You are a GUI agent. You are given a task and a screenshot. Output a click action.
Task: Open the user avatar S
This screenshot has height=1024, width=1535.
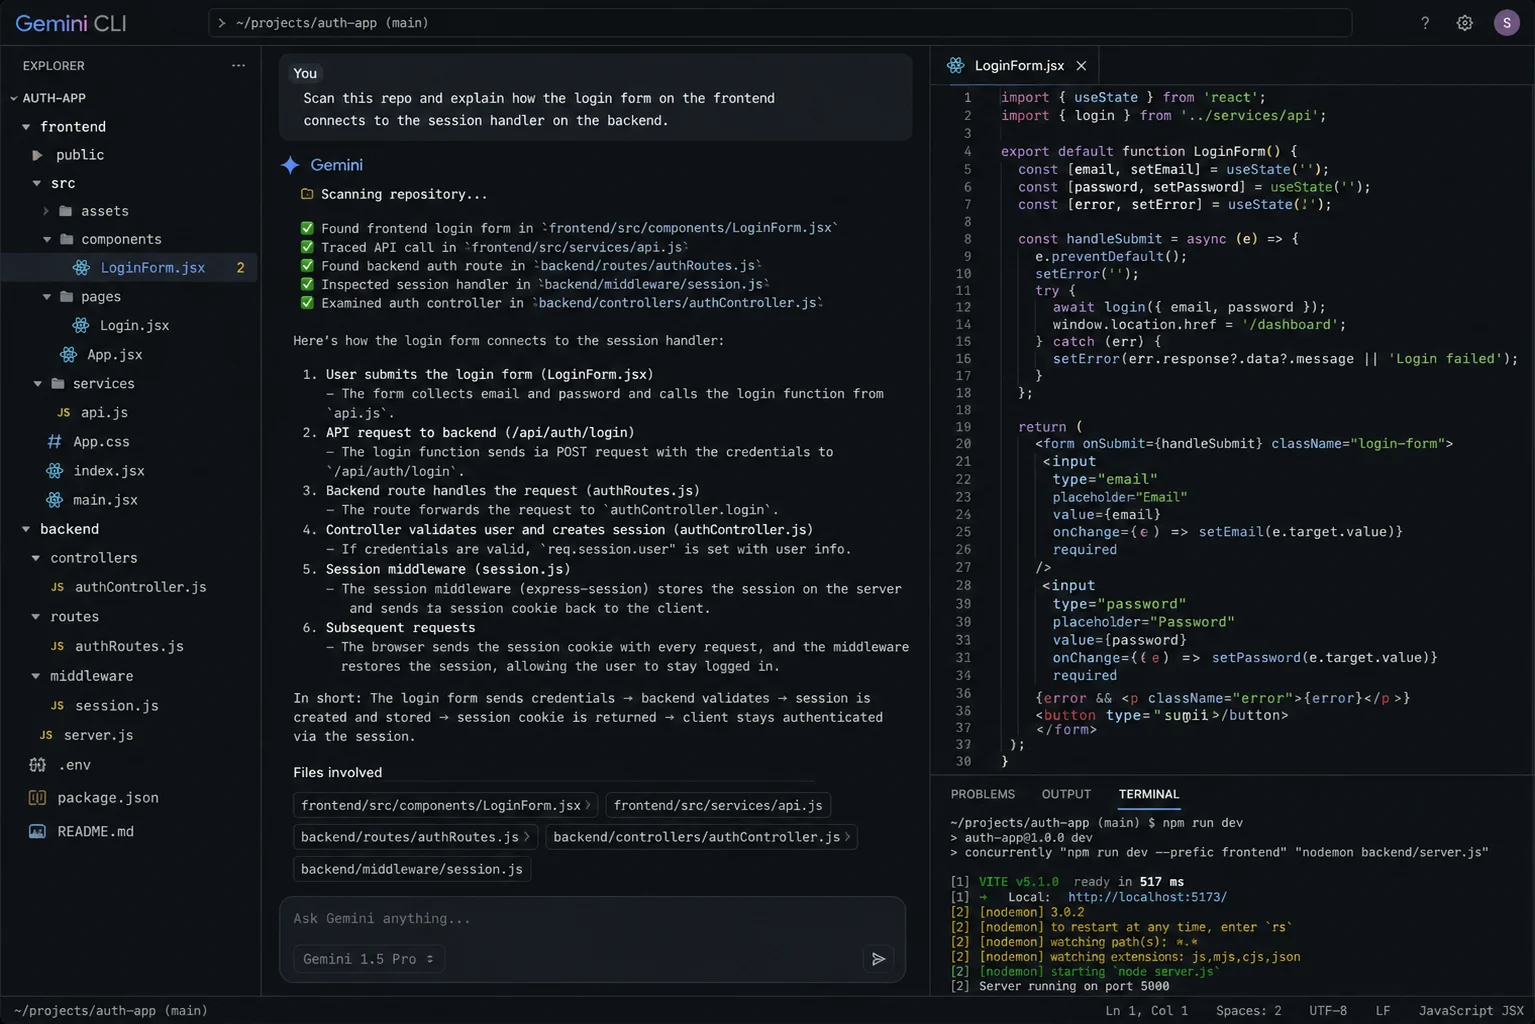tap(1507, 23)
